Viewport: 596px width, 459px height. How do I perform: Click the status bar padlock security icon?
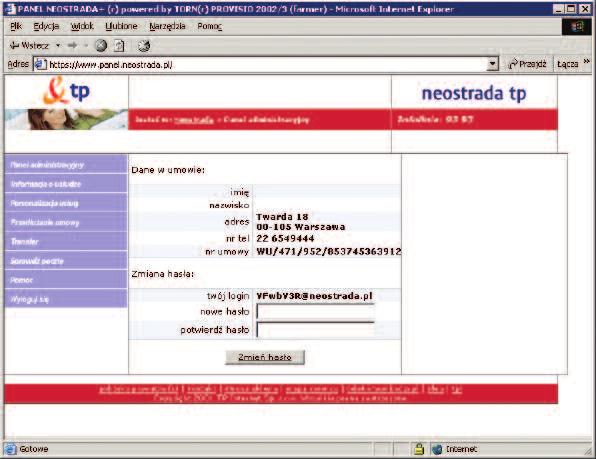pos(419,449)
